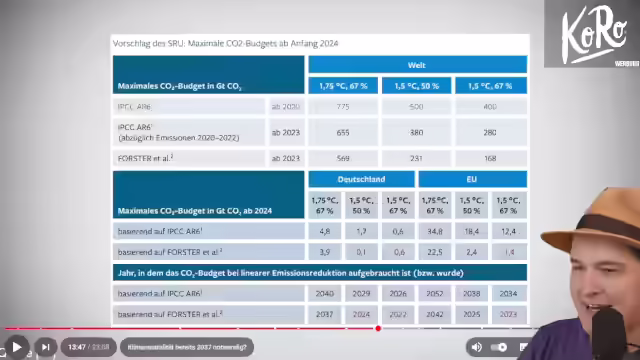
Task: Click the value 12,4
Action: (x=508, y=231)
